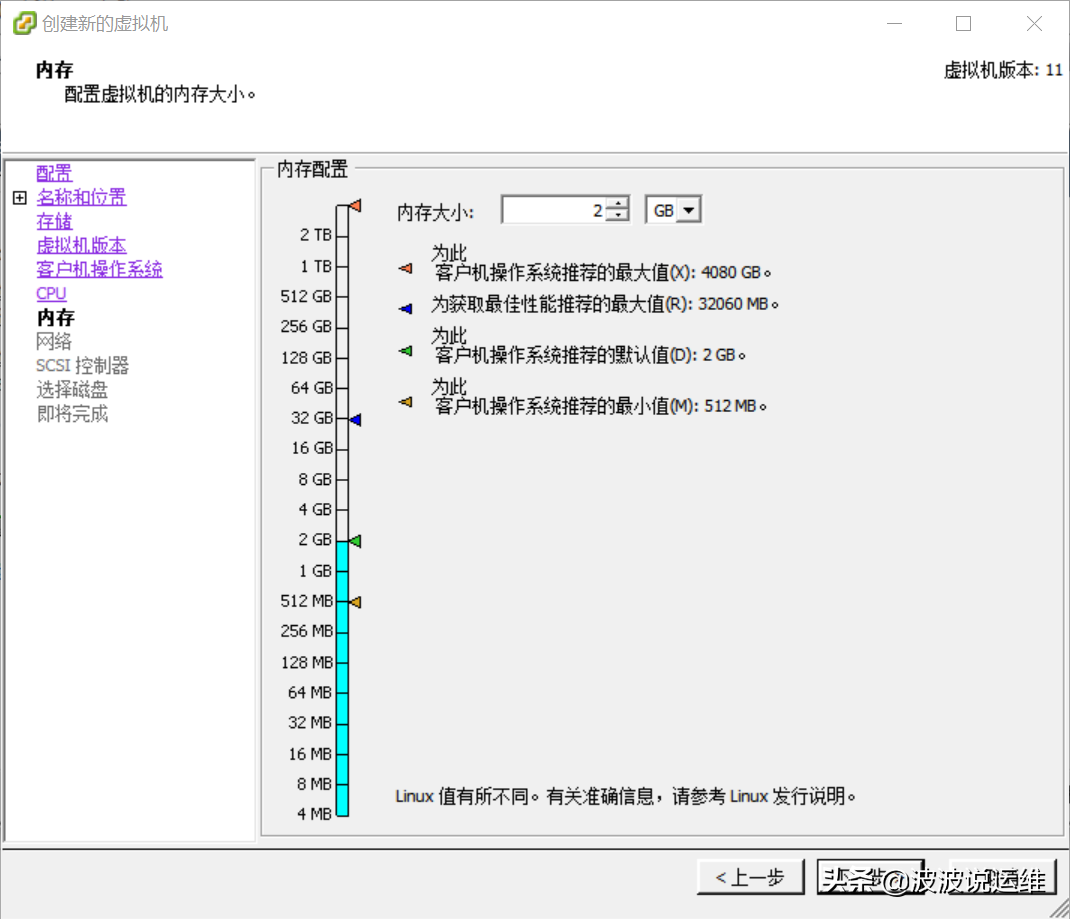Click the 虚拟机版本: 11 text
1070x919 pixels.
[1003, 70]
